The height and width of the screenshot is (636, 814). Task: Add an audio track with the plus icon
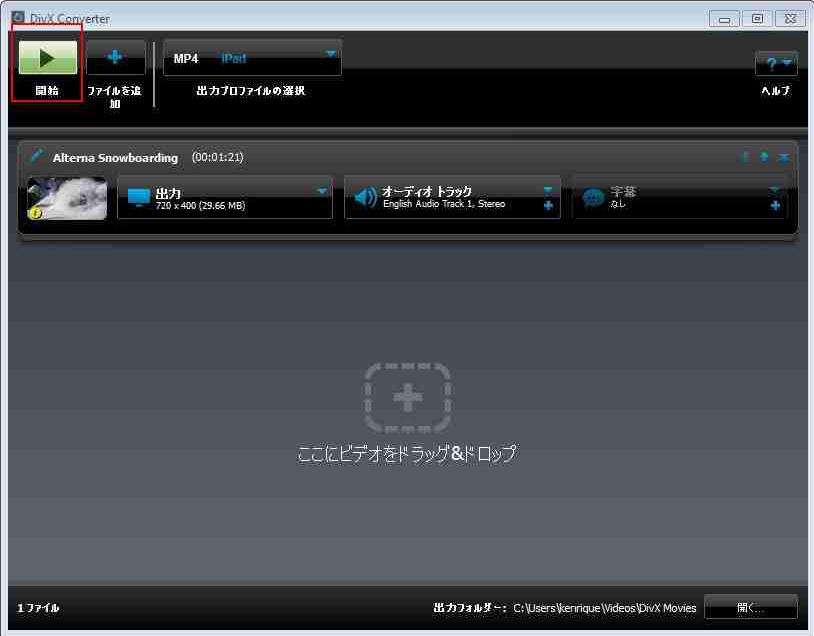click(x=548, y=206)
